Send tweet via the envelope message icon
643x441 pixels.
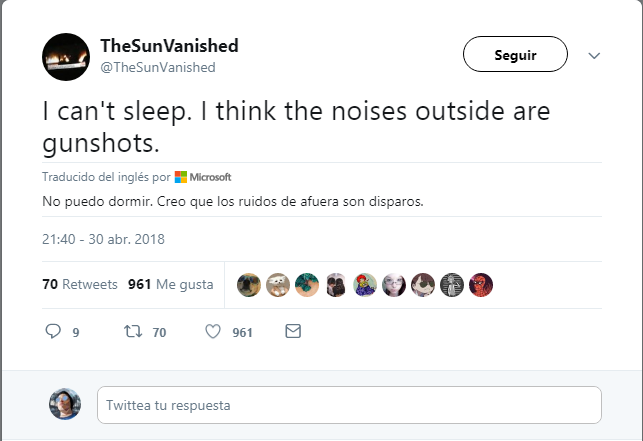click(293, 332)
